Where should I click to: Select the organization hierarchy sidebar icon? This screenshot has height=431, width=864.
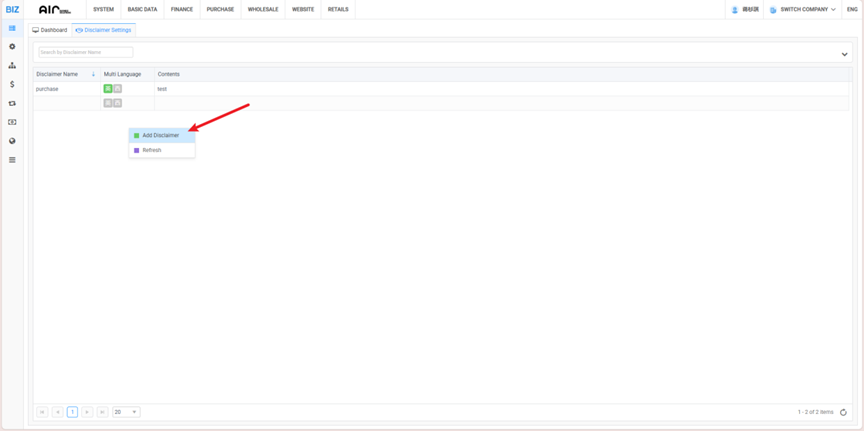(12, 66)
